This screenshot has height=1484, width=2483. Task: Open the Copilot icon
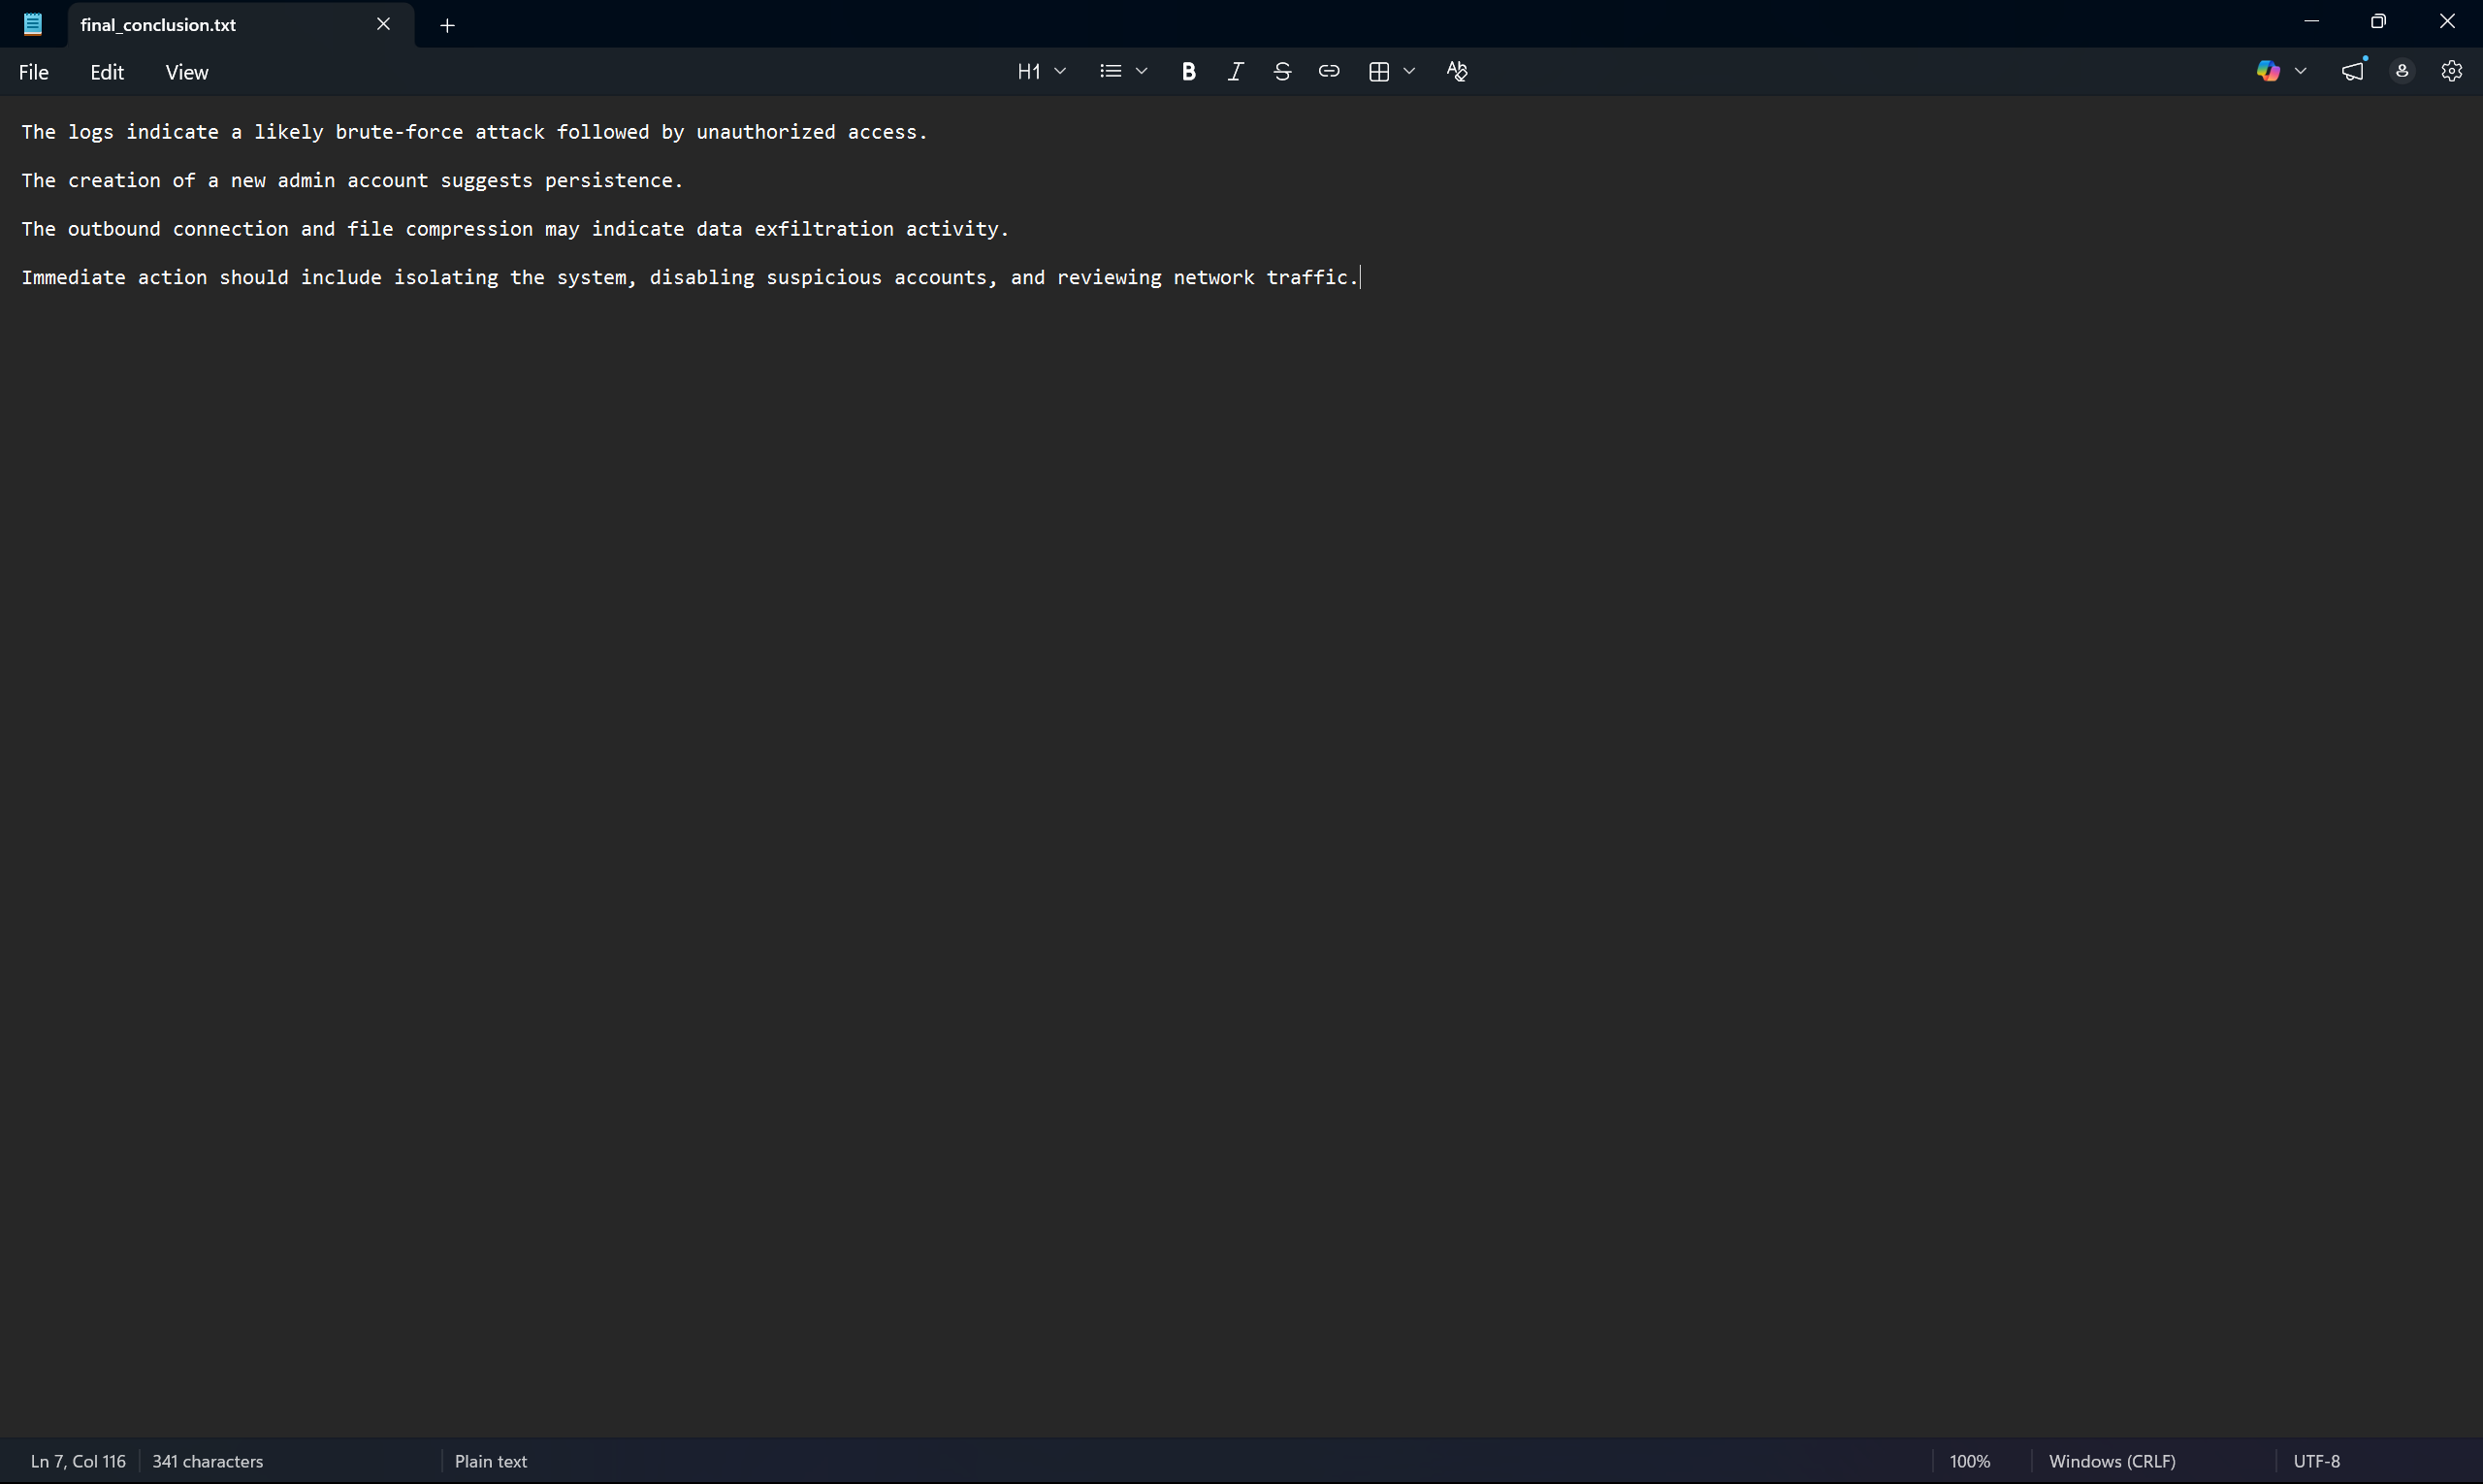click(2268, 71)
